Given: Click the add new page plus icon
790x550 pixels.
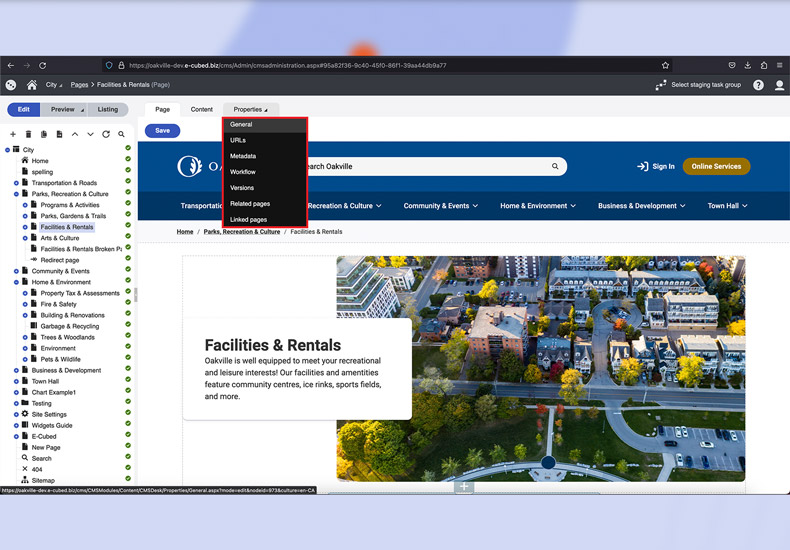Looking at the screenshot, I should click(x=13, y=134).
